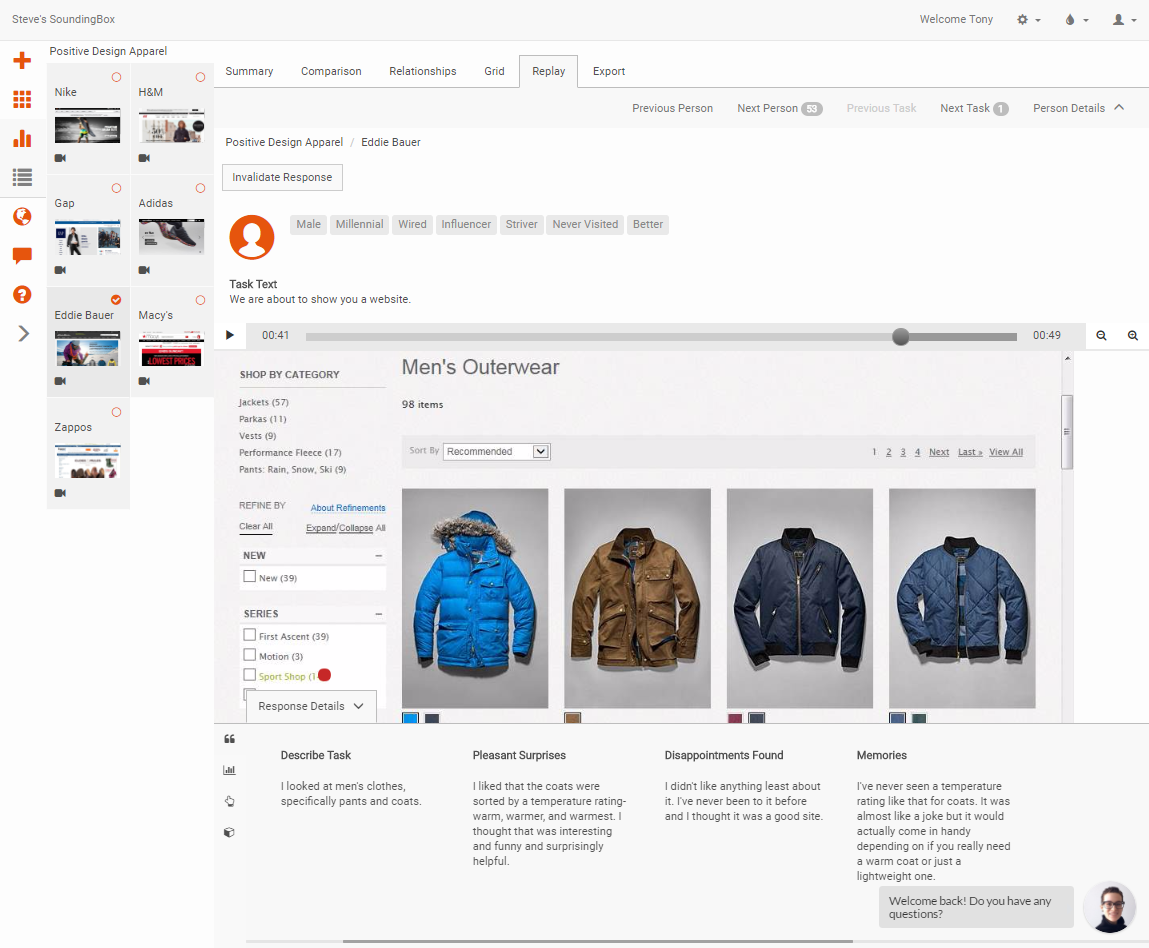Click the video camera icon under Adidas
This screenshot has width=1149, height=948.
click(144, 270)
